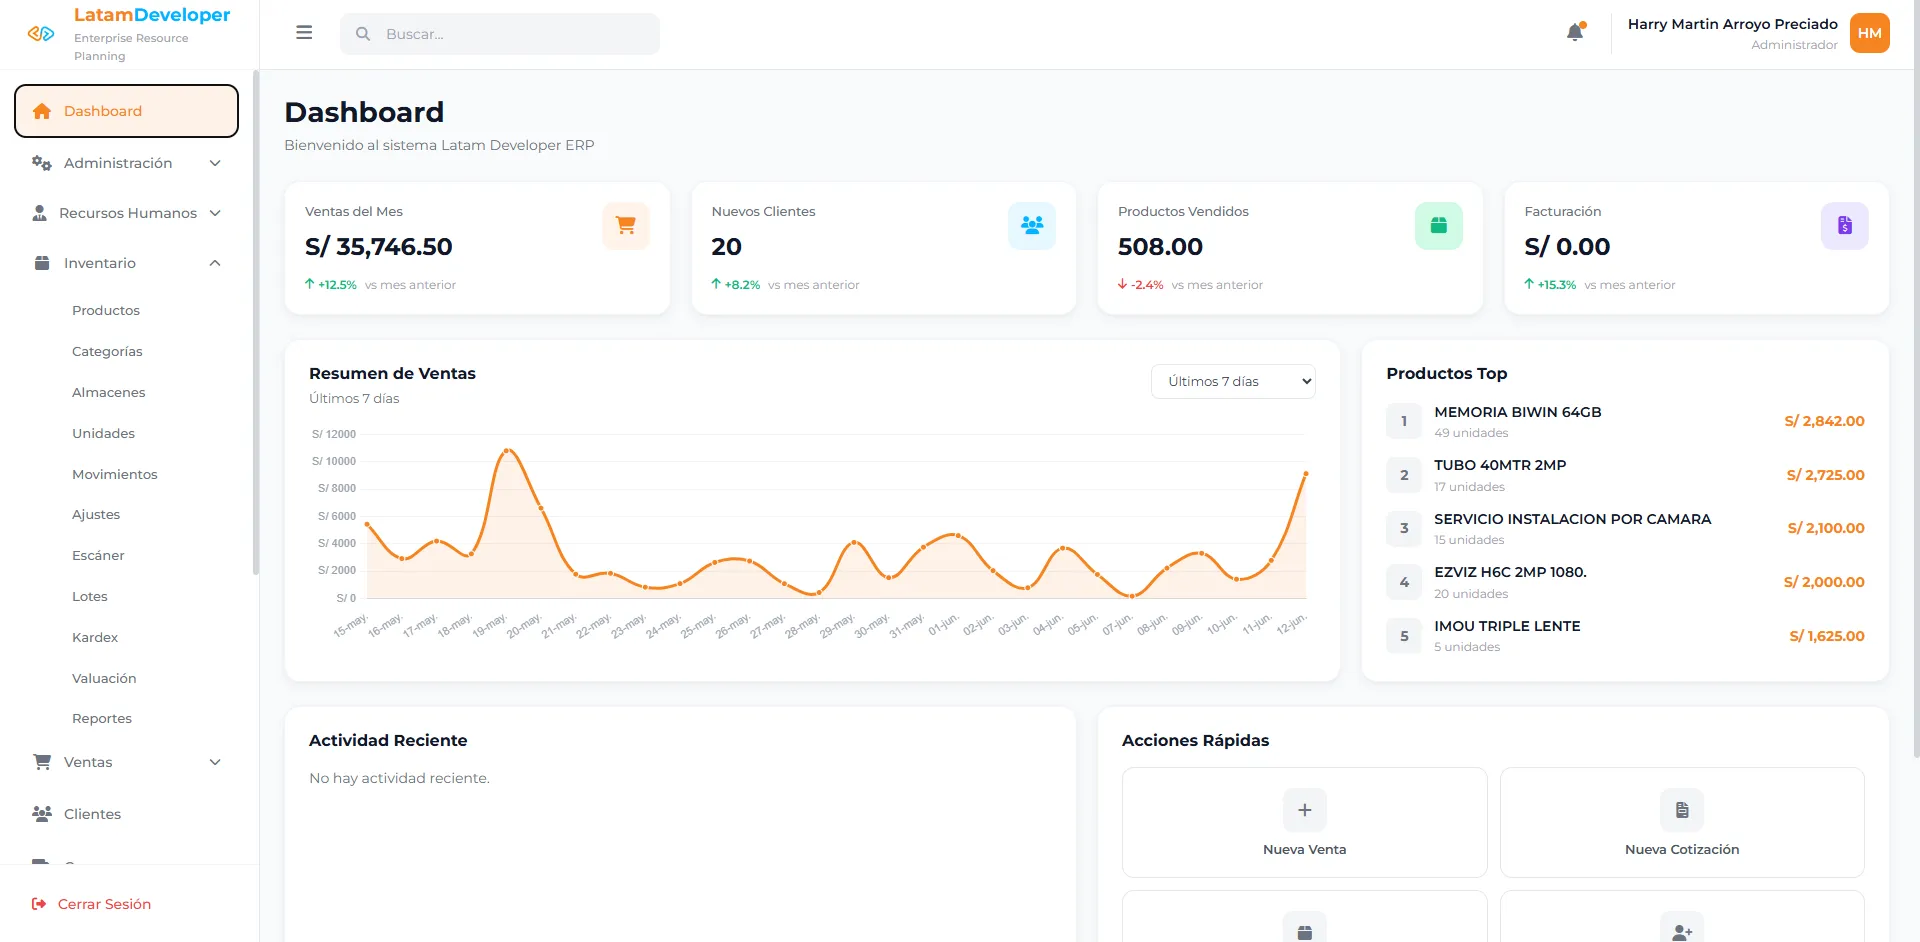Open the Unidades submenu item
This screenshot has width=1920, height=942.
(x=103, y=434)
